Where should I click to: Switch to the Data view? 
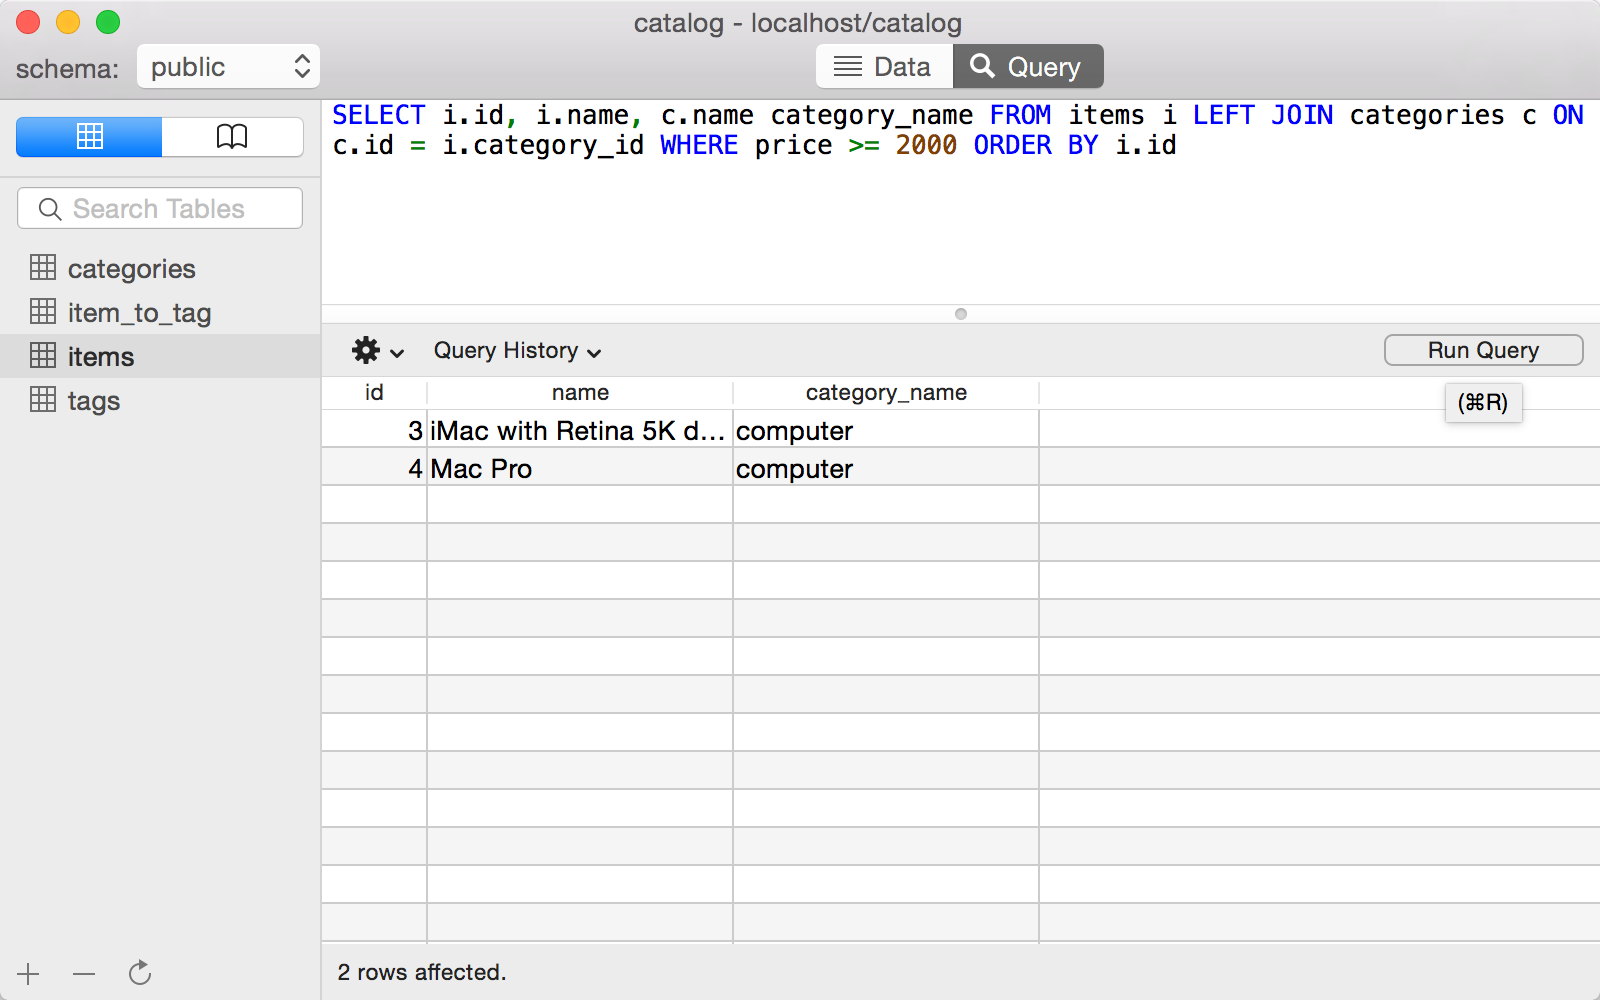point(884,66)
